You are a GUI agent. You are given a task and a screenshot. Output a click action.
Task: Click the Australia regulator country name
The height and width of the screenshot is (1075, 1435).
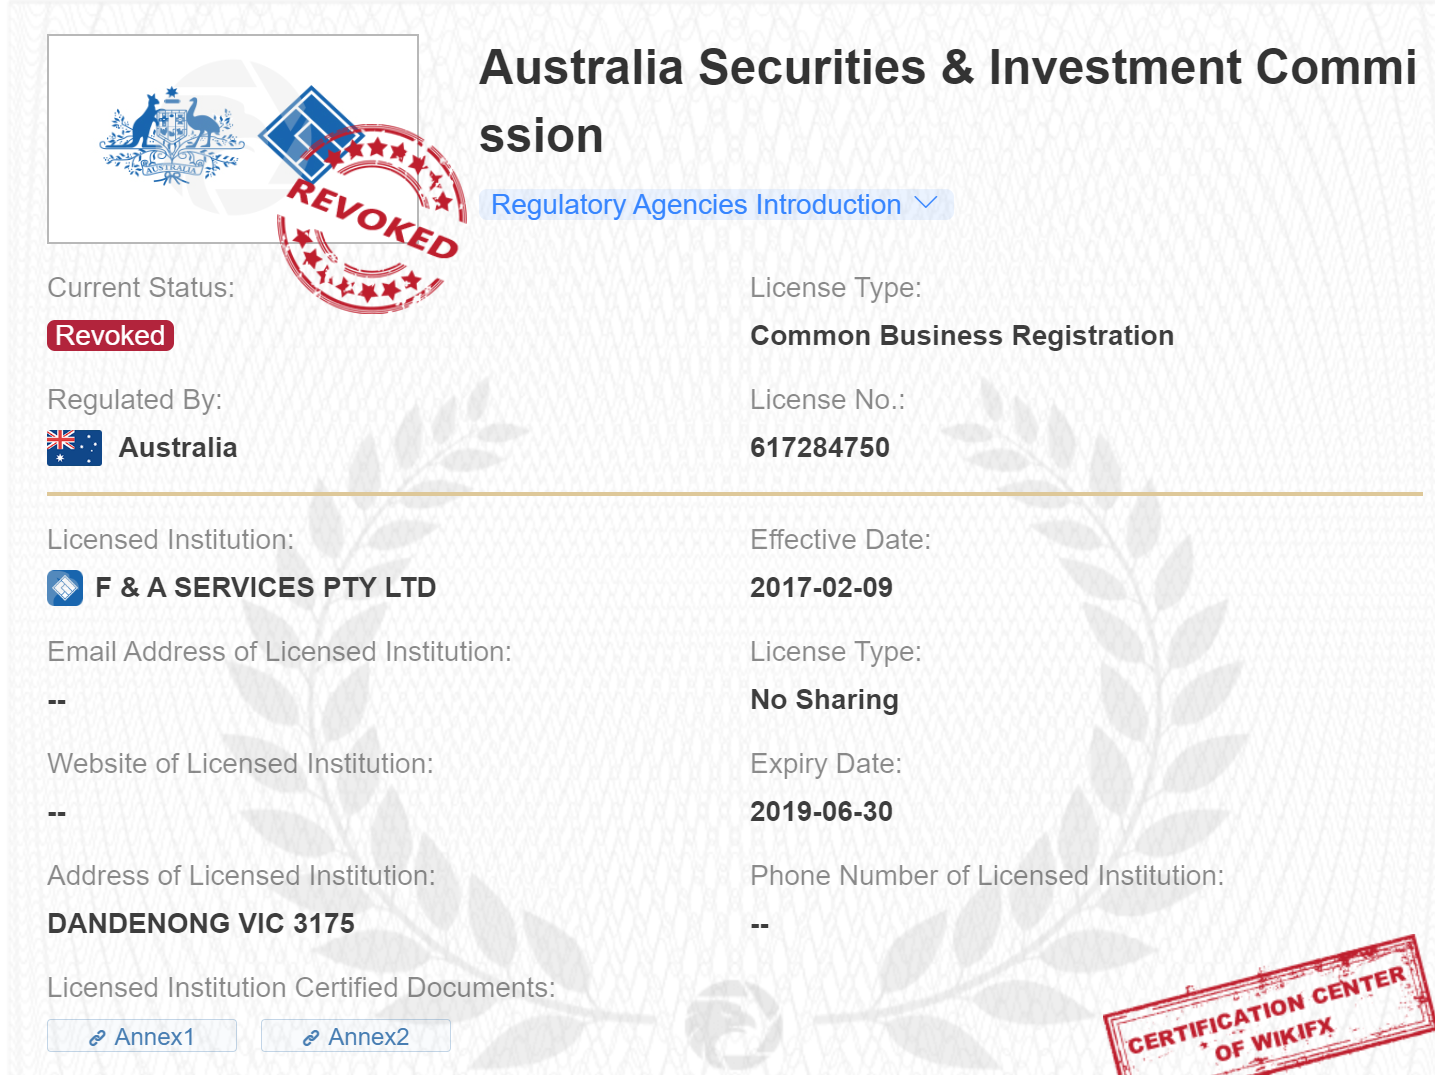click(x=178, y=448)
